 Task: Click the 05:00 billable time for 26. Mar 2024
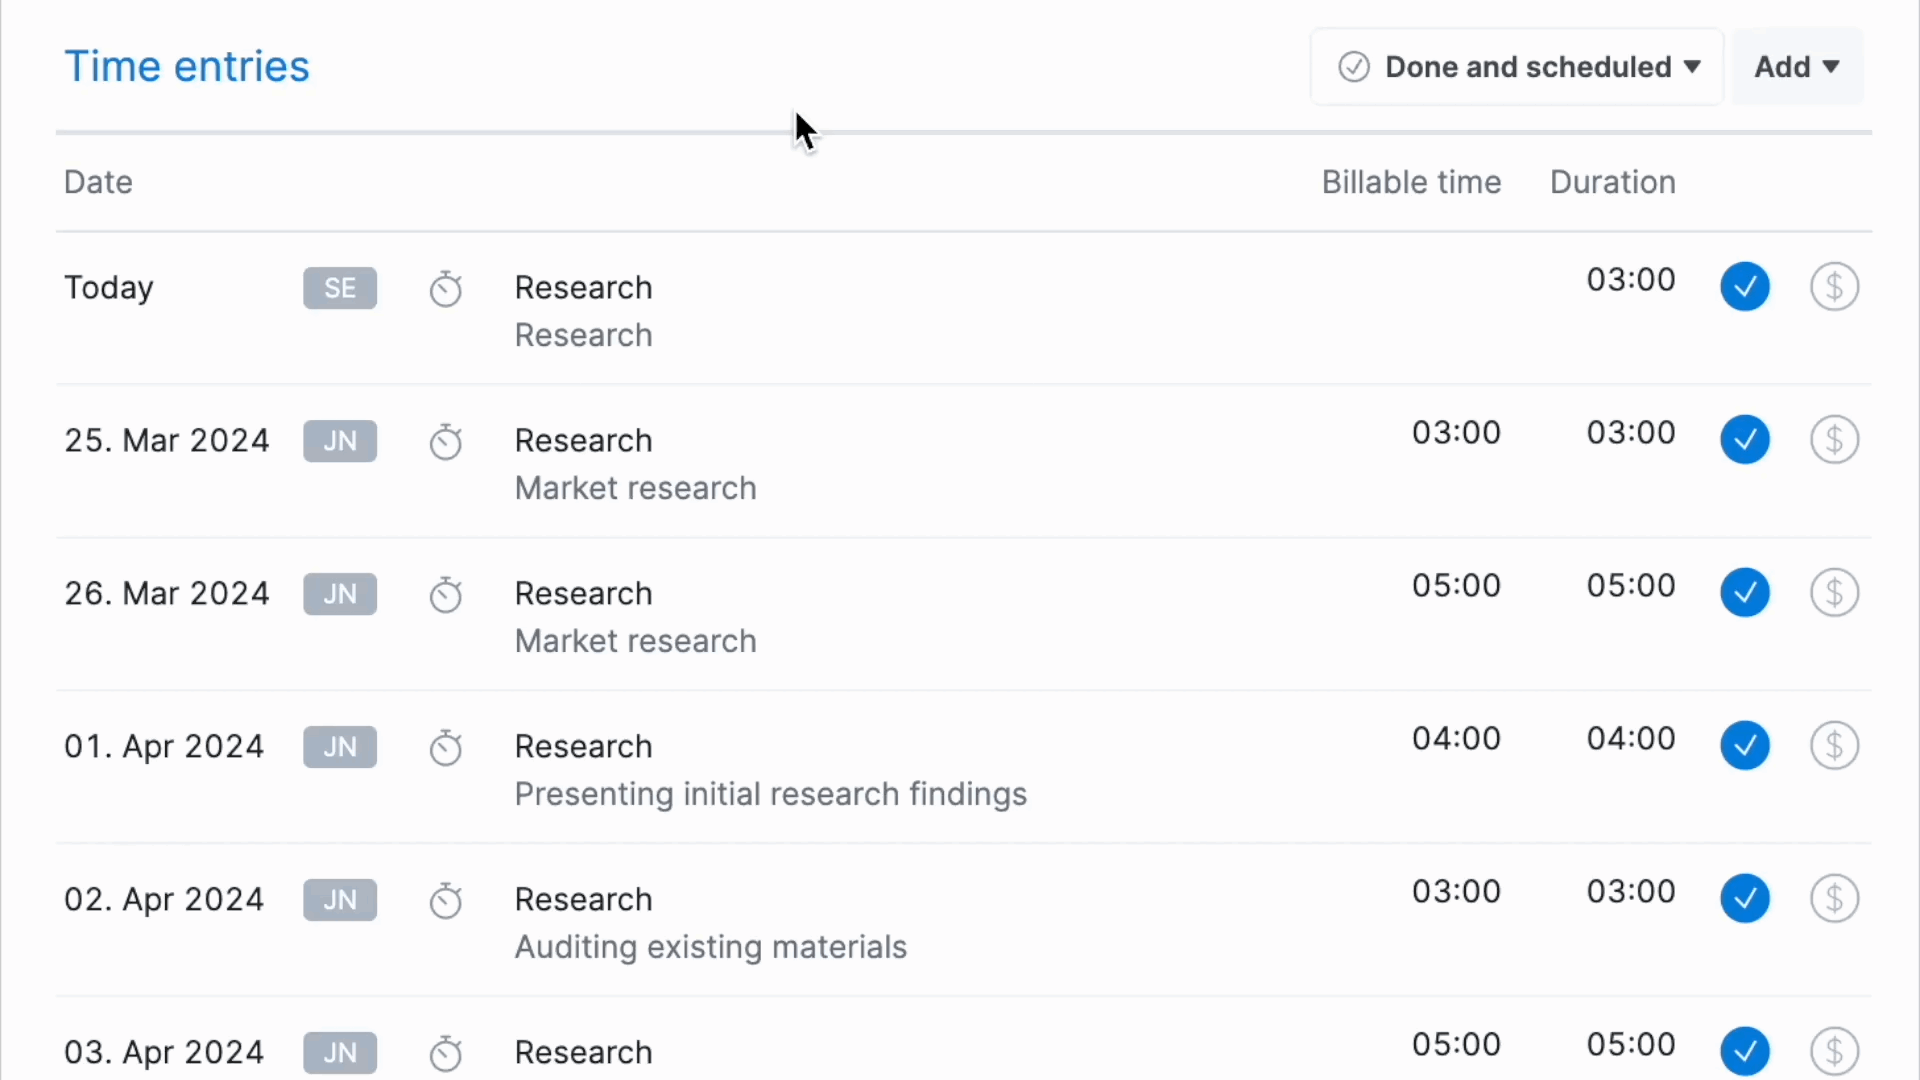point(1456,586)
